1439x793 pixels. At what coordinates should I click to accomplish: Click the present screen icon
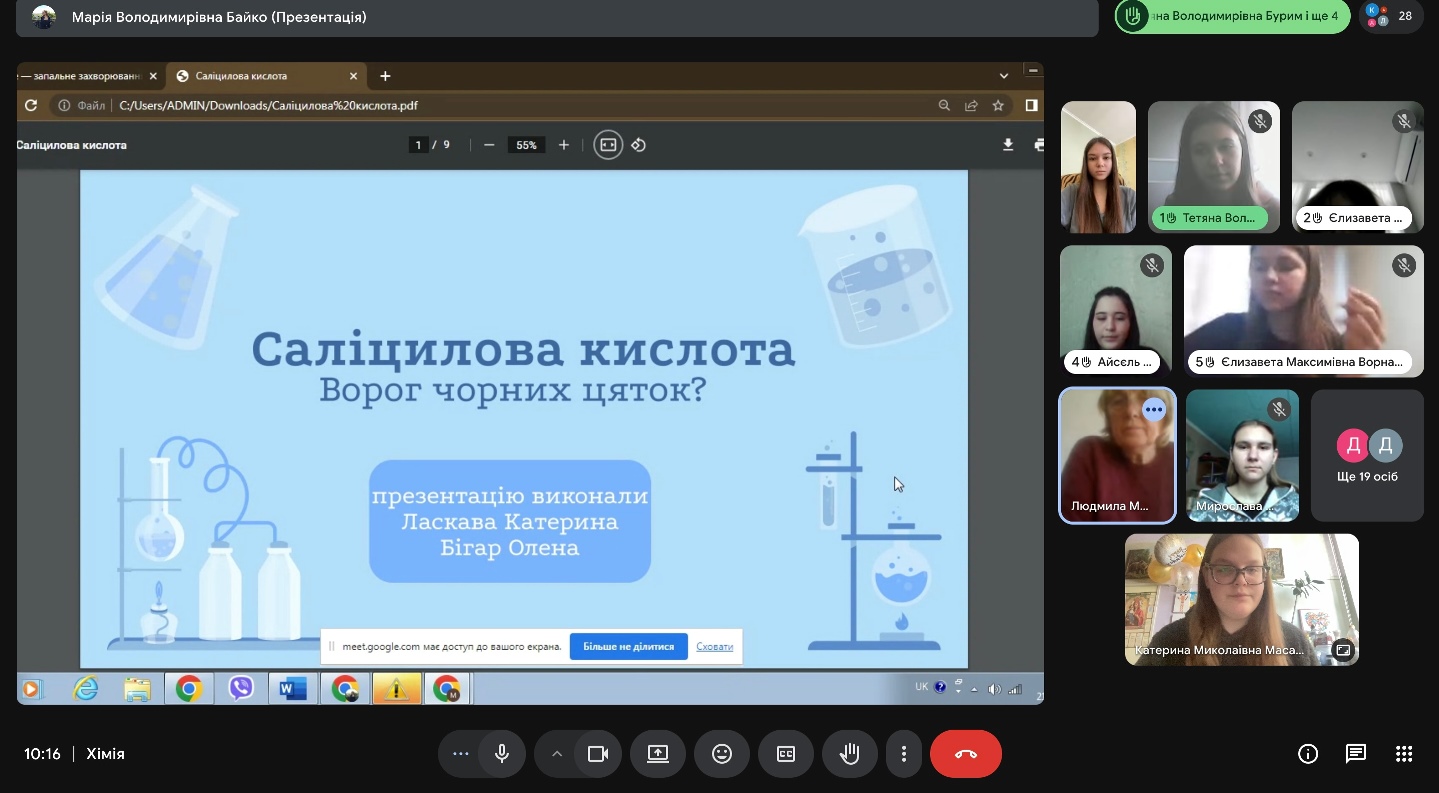(658, 754)
